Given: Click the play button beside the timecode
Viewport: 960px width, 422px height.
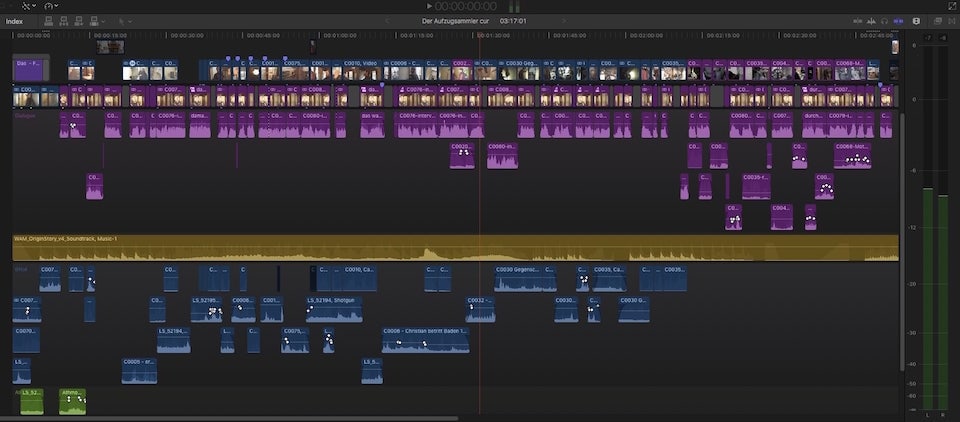Looking at the screenshot, I should coord(427,6).
